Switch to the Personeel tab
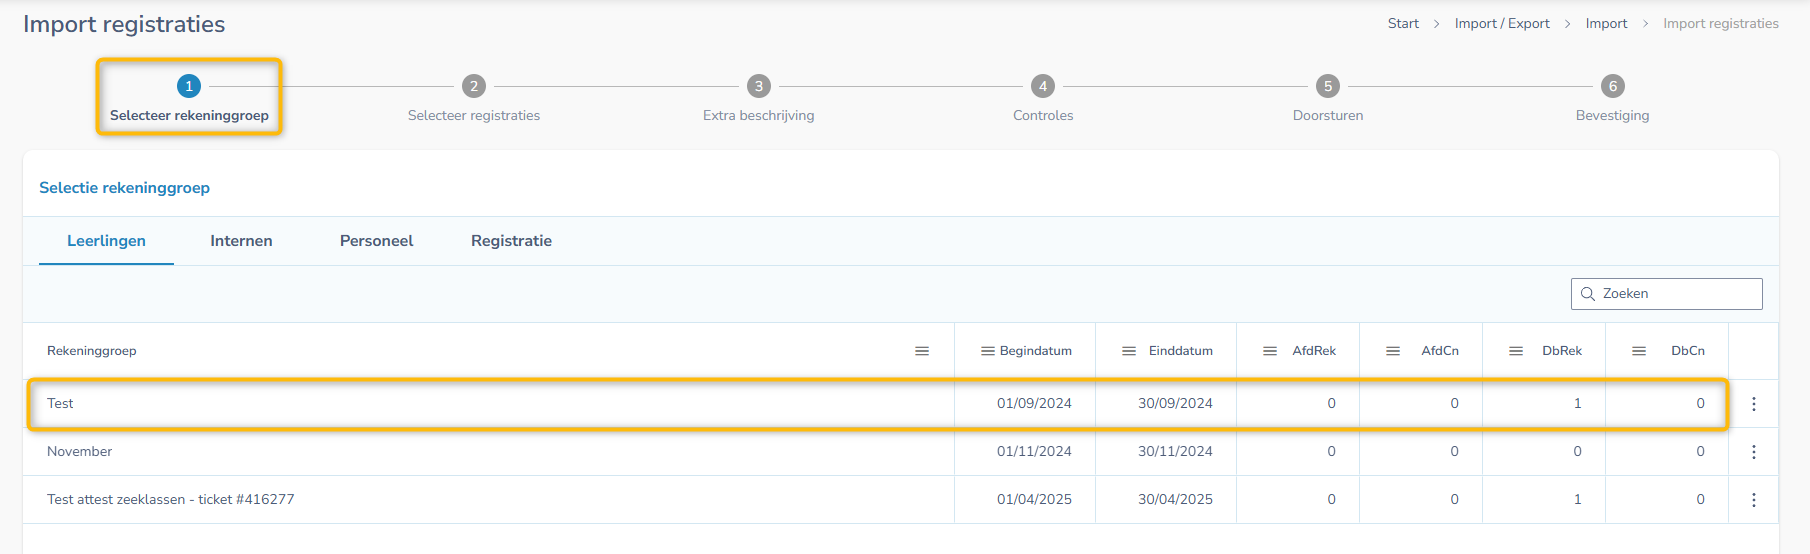 click(376, 241)
